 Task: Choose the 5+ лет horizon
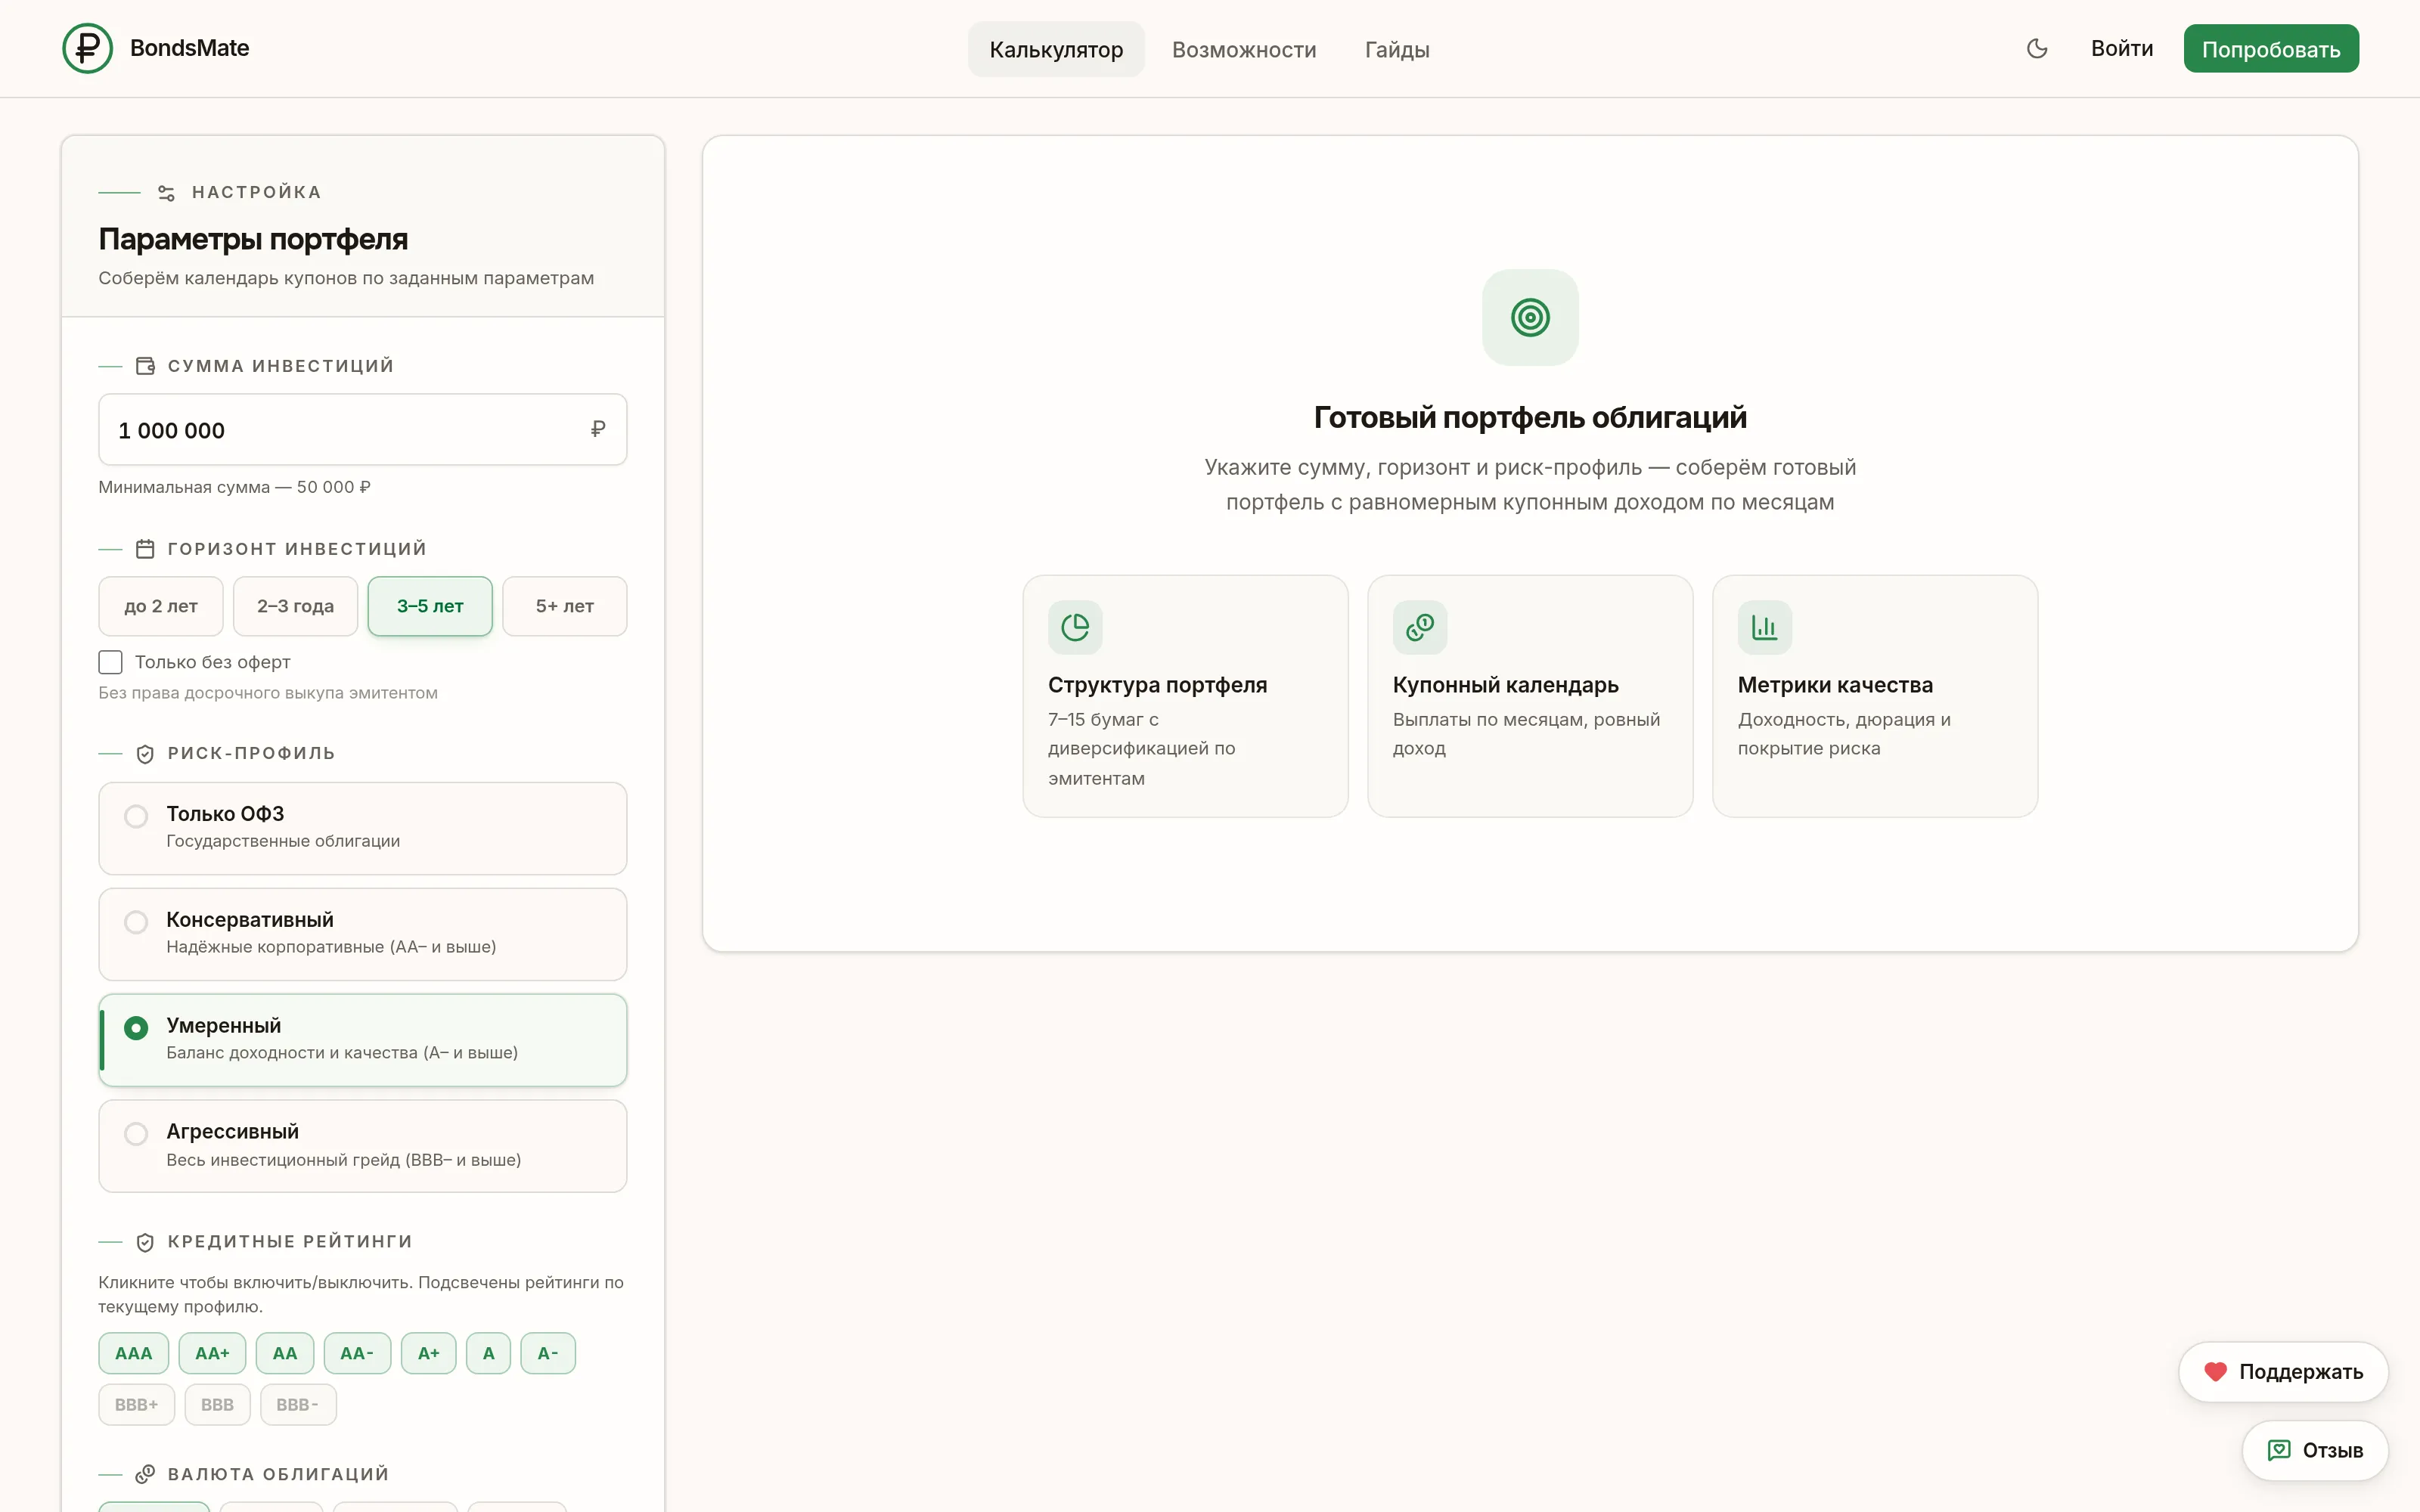[565, 606]
